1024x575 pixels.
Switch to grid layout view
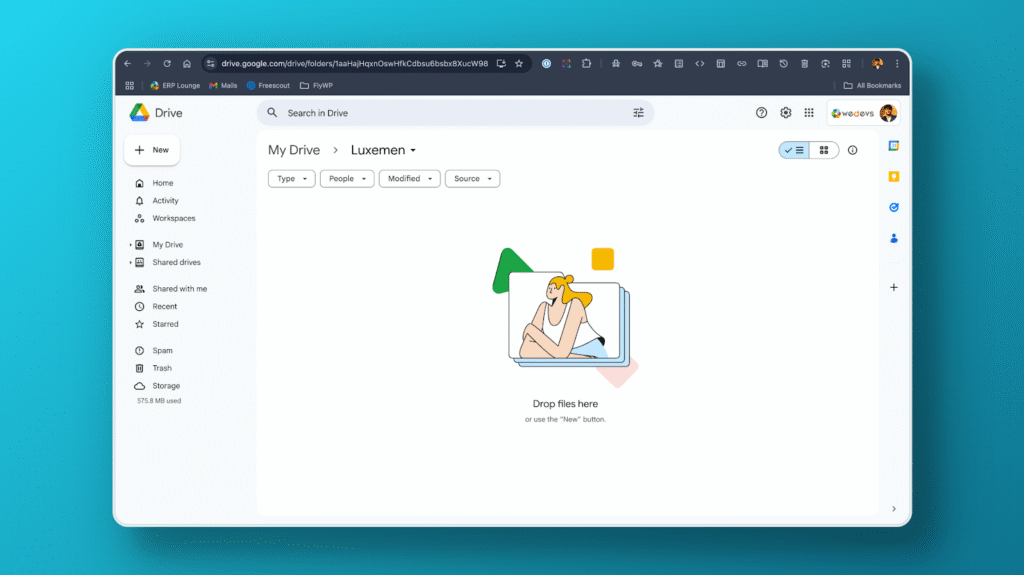pyautogui.click(x=823, y=150)
